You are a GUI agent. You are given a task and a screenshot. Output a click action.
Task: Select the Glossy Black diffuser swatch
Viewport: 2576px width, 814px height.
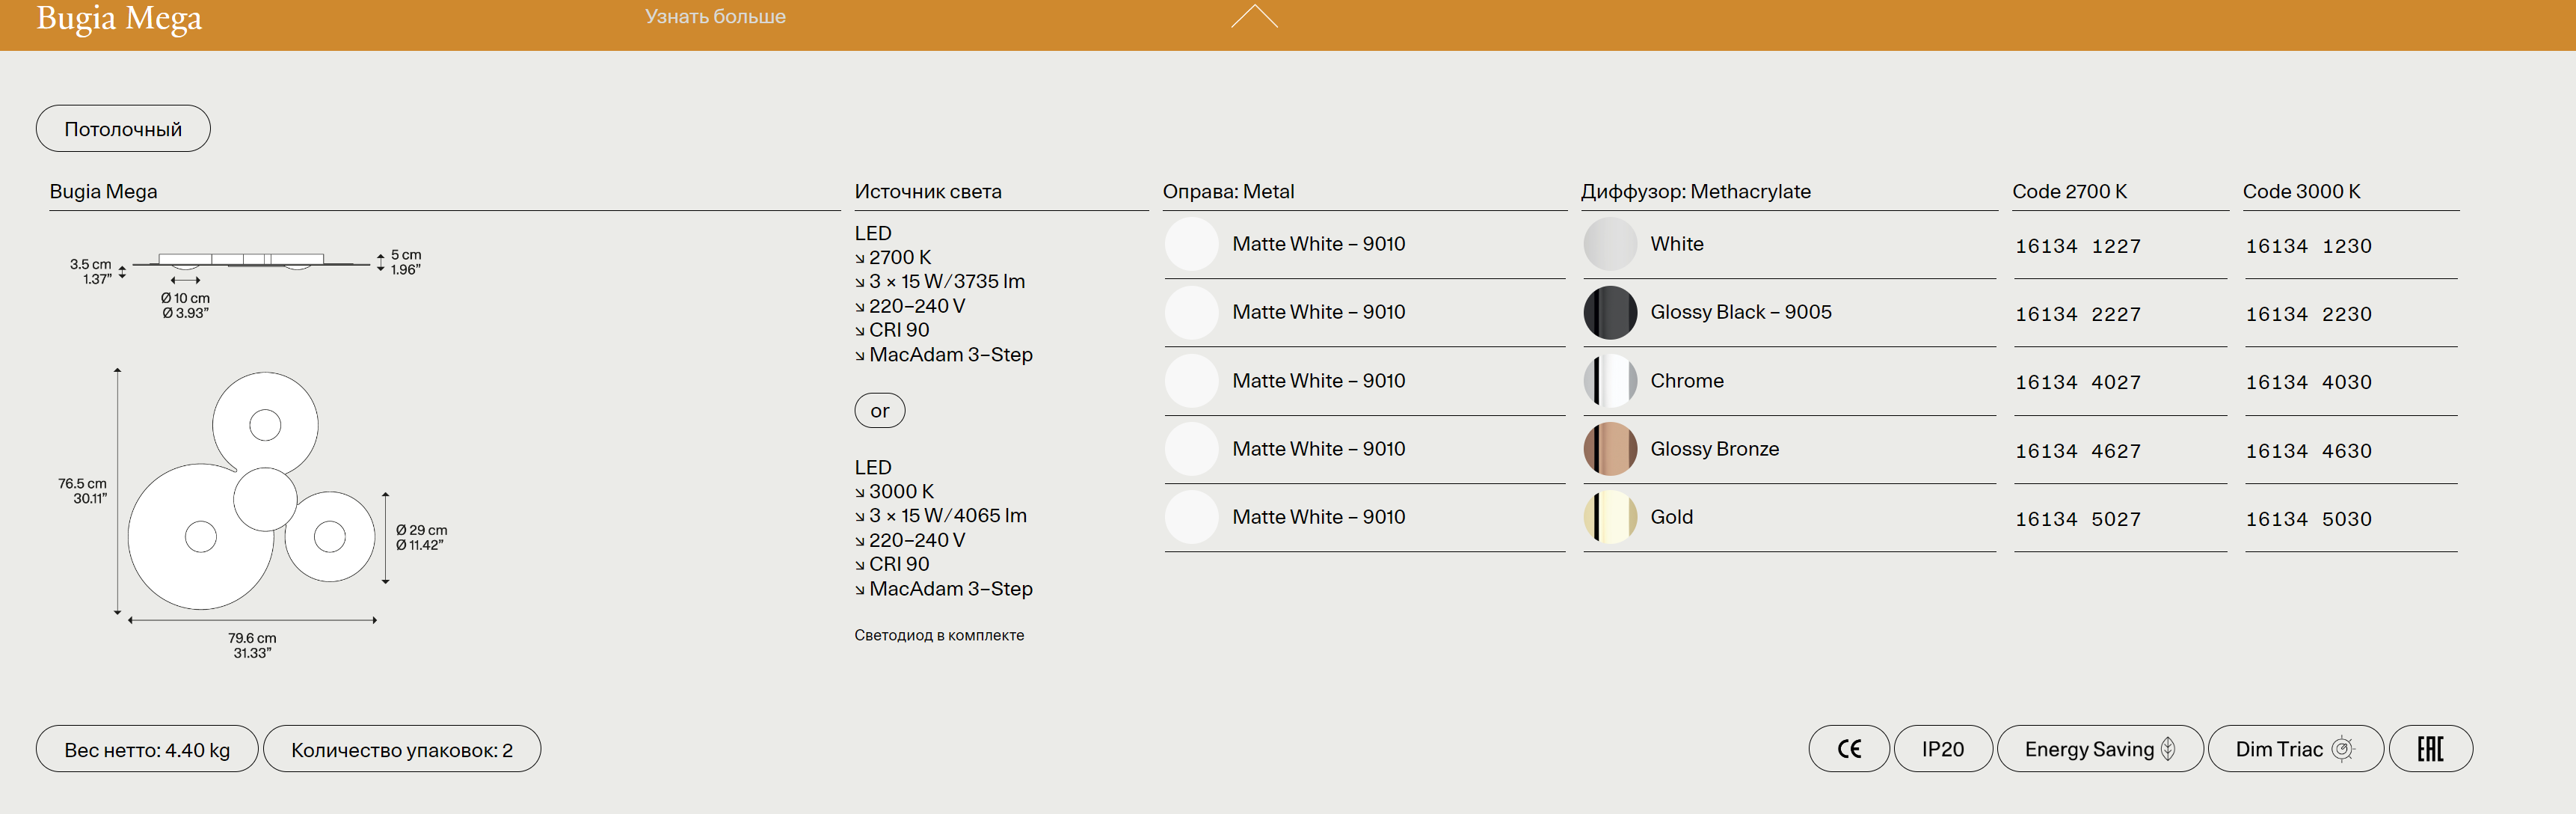click(1610, 312)
